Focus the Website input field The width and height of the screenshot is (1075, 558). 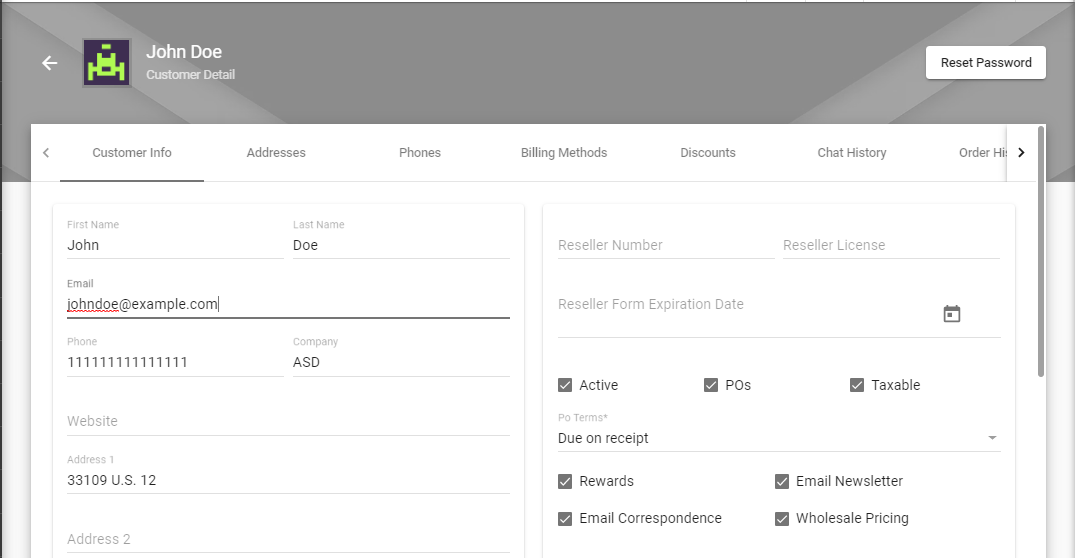tap(288, 421)
